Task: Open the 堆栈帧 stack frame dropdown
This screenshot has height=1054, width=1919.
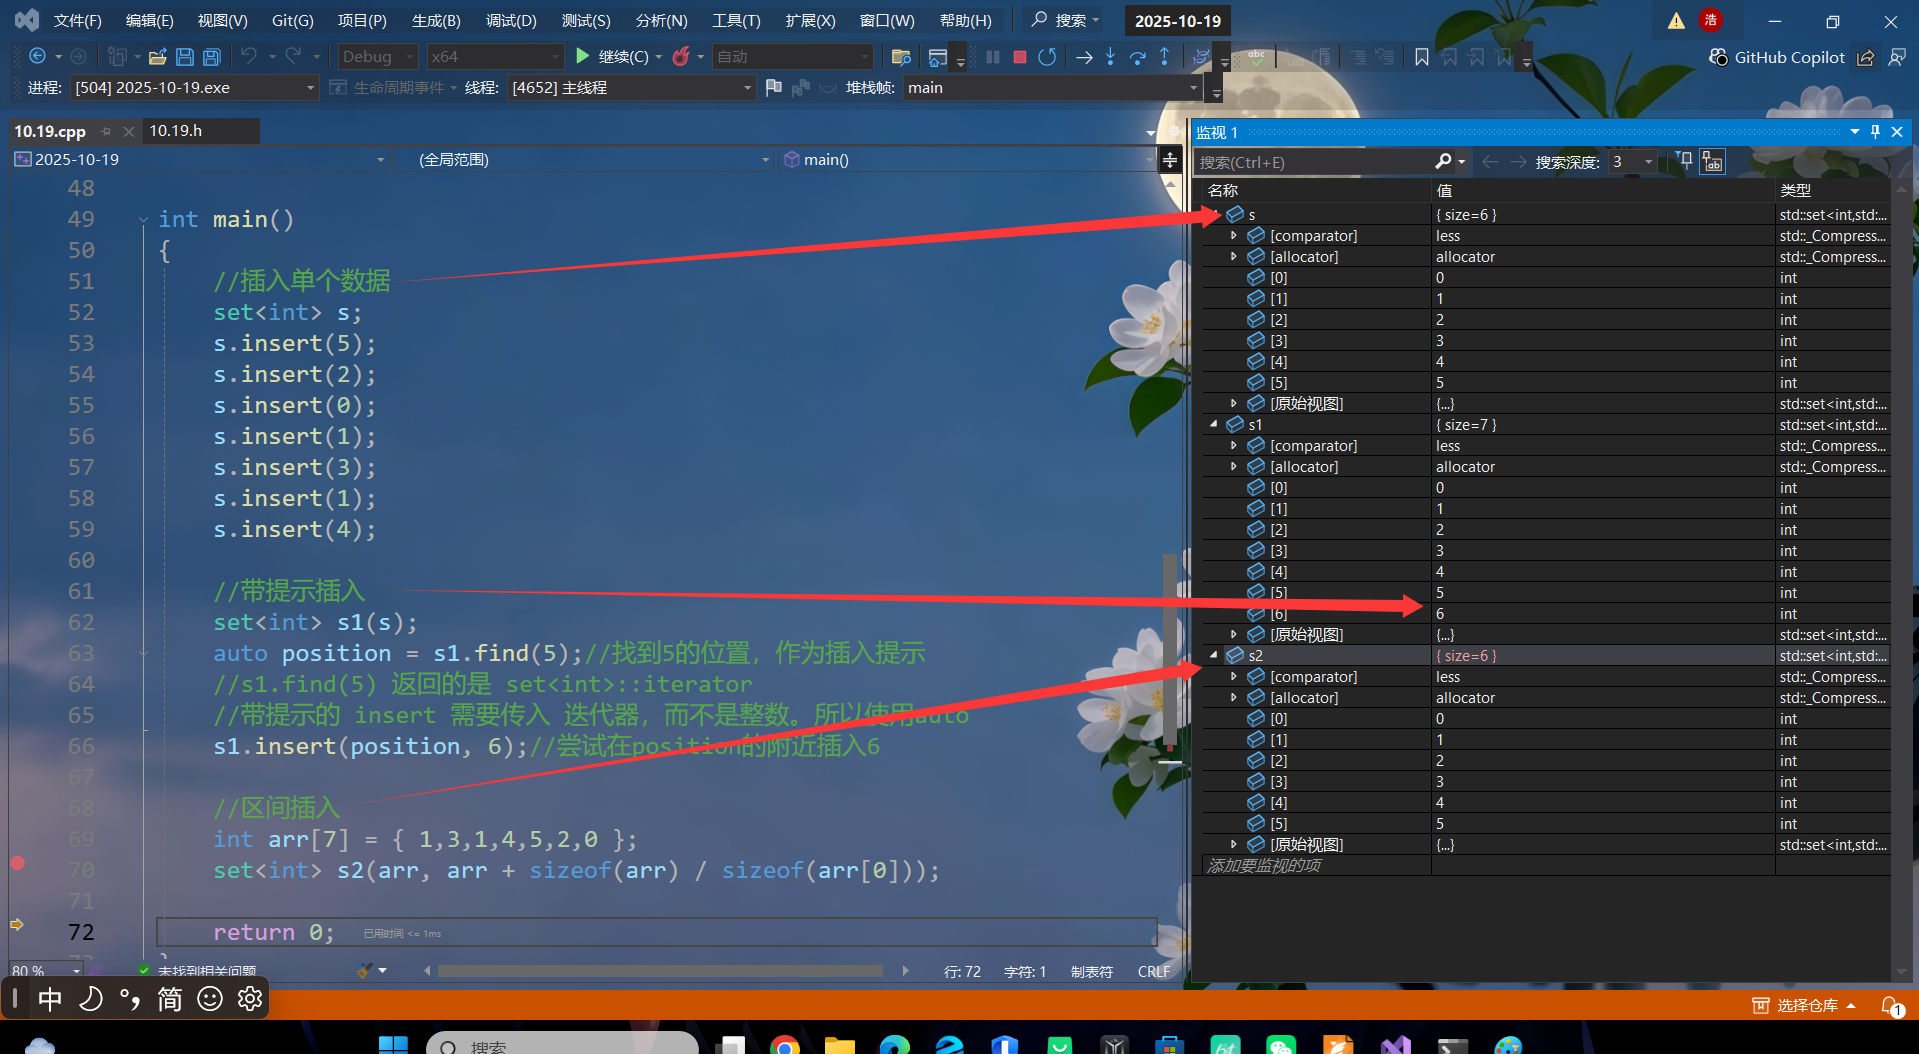Action: pos(1052,88)
